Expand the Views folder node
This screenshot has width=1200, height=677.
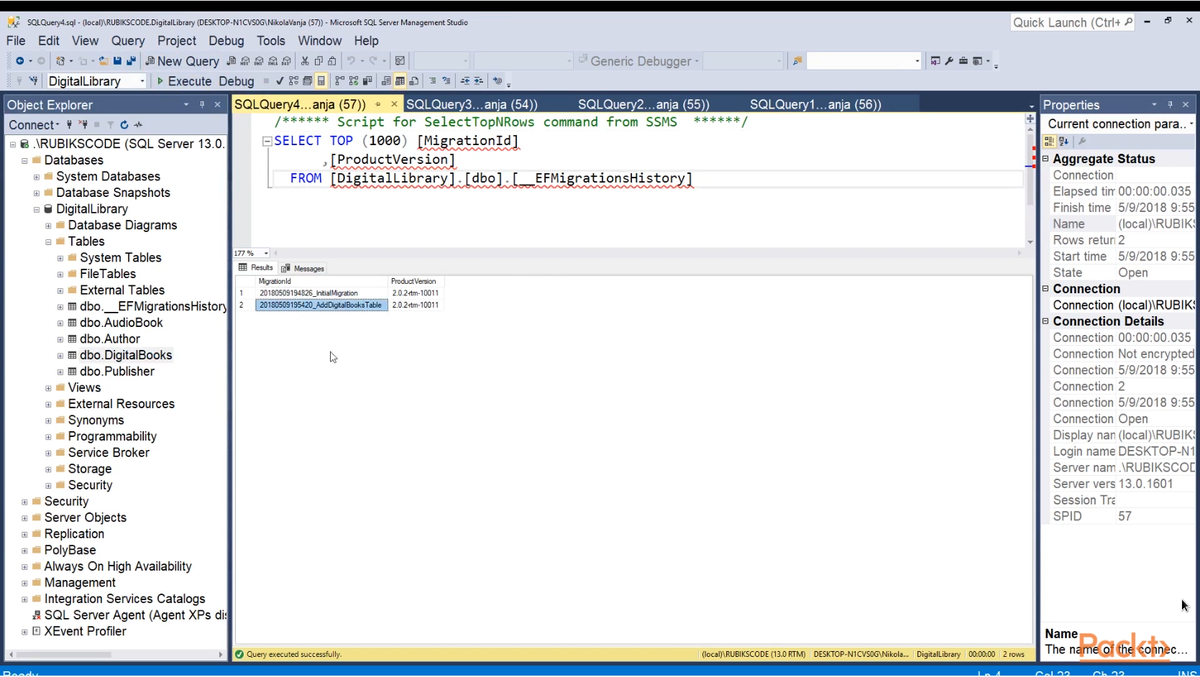[x=48, y=388]
